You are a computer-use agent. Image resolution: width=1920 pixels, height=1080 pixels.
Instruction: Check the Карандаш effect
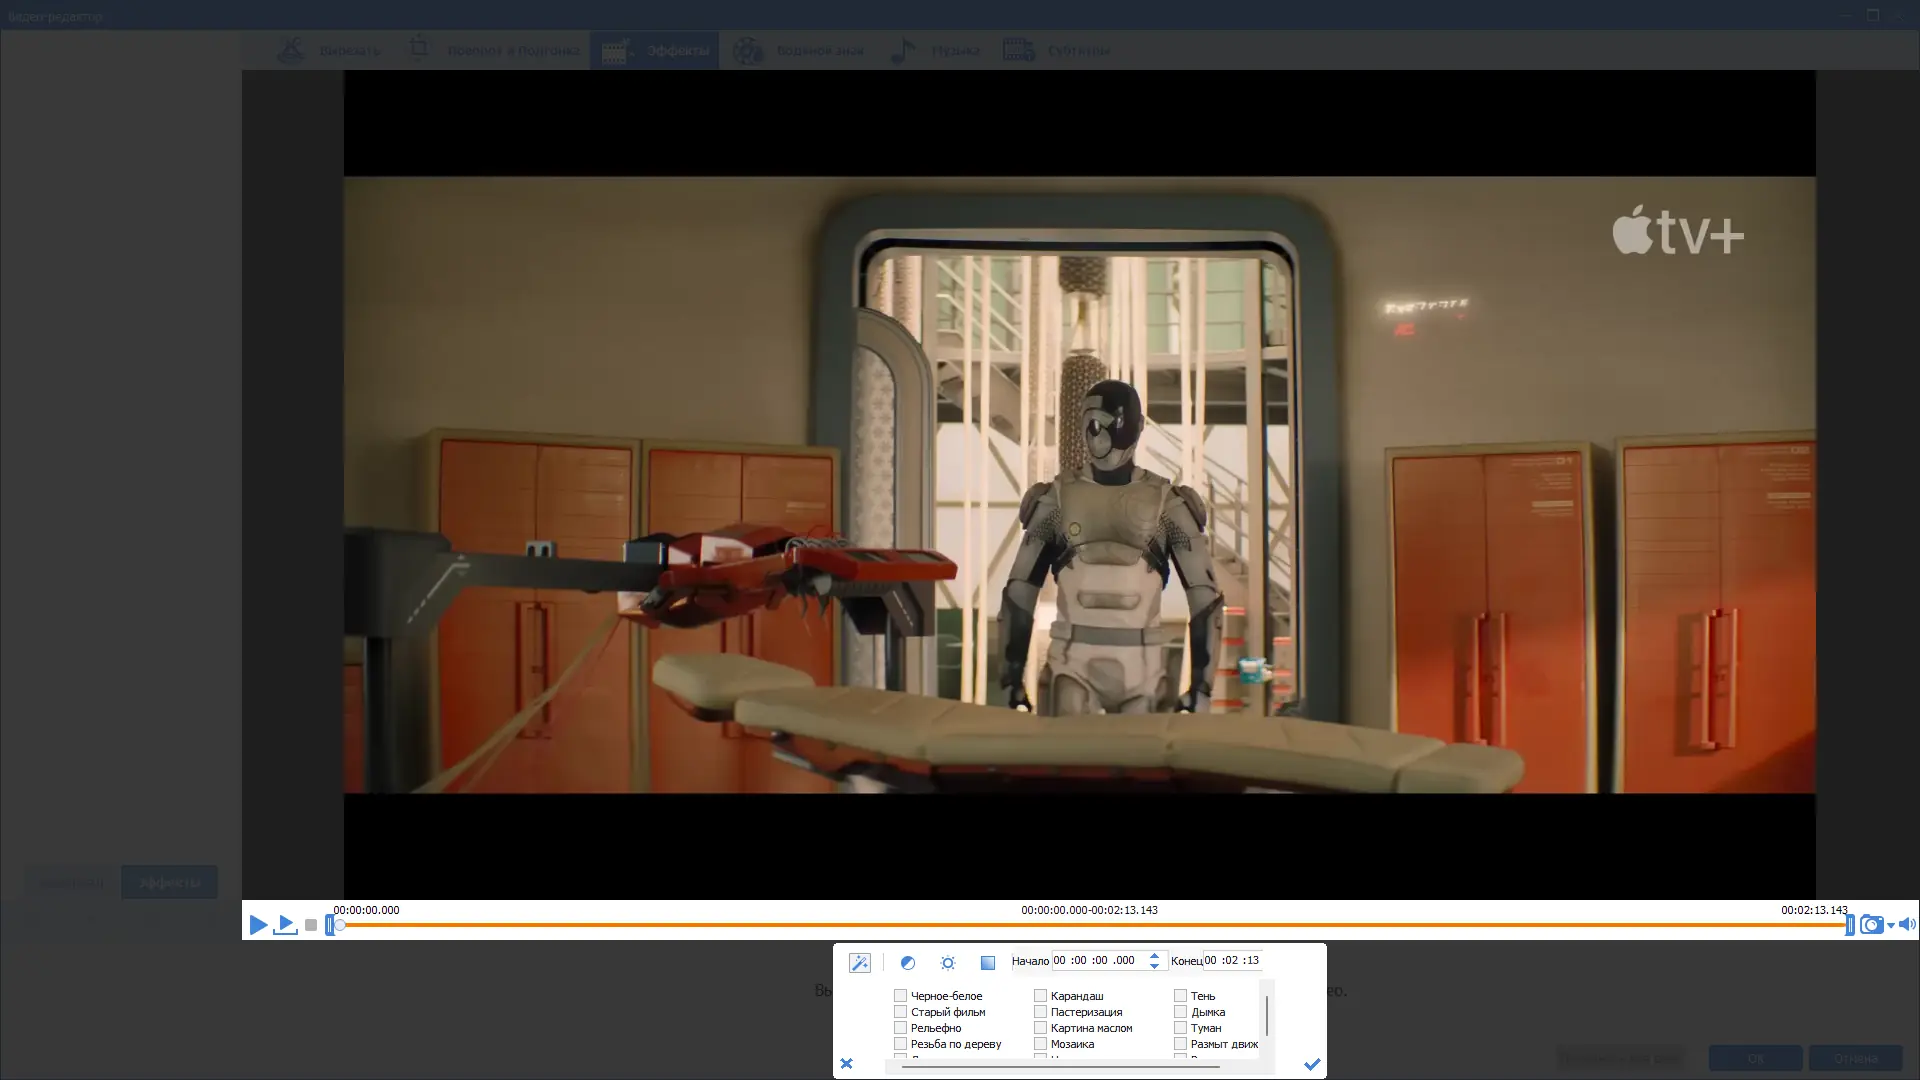pyautogui.click(x=1040, y=996)
